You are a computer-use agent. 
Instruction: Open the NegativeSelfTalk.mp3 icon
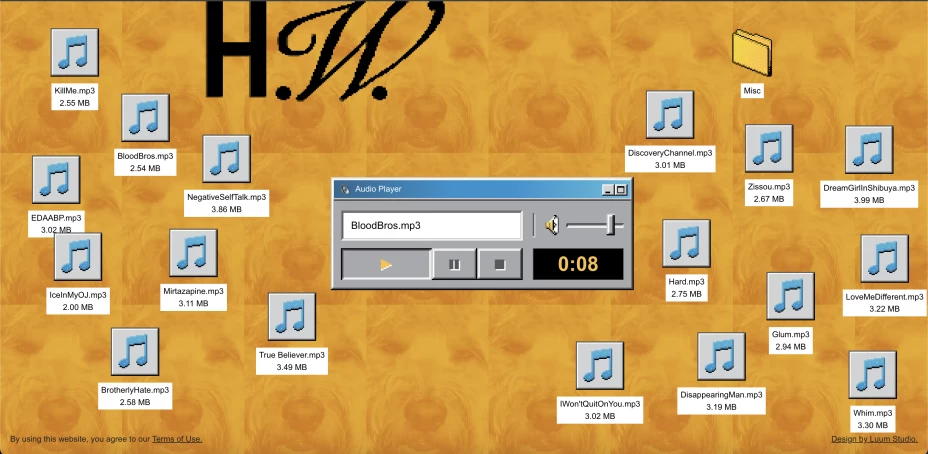click(x=227, y=159)
